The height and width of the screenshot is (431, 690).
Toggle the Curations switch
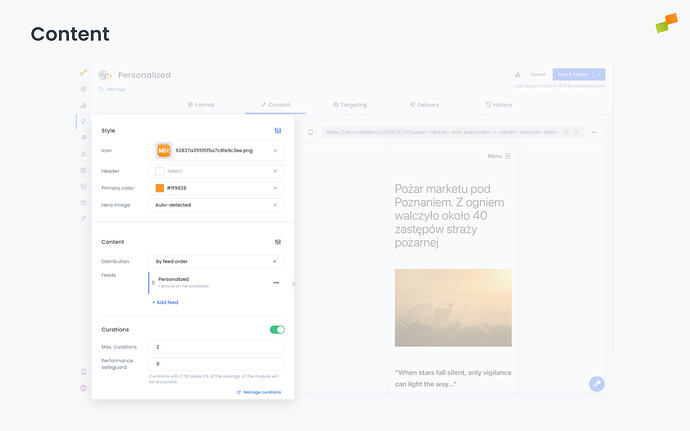click(x=277, y=329)
